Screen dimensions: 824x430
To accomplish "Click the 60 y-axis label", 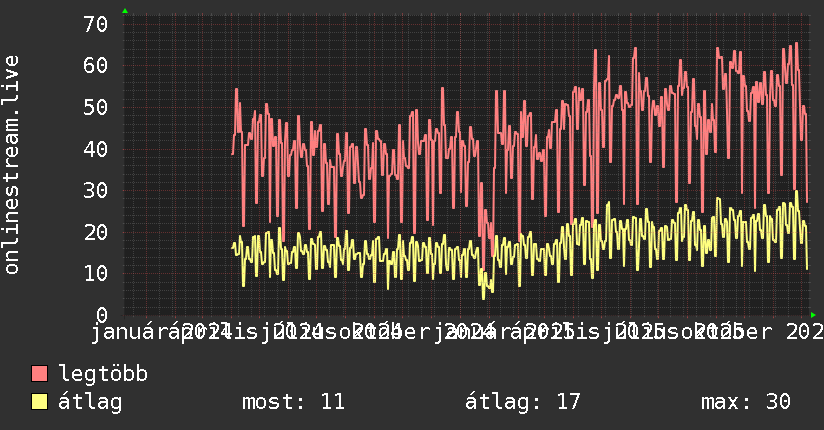I will tap(96, 66).
